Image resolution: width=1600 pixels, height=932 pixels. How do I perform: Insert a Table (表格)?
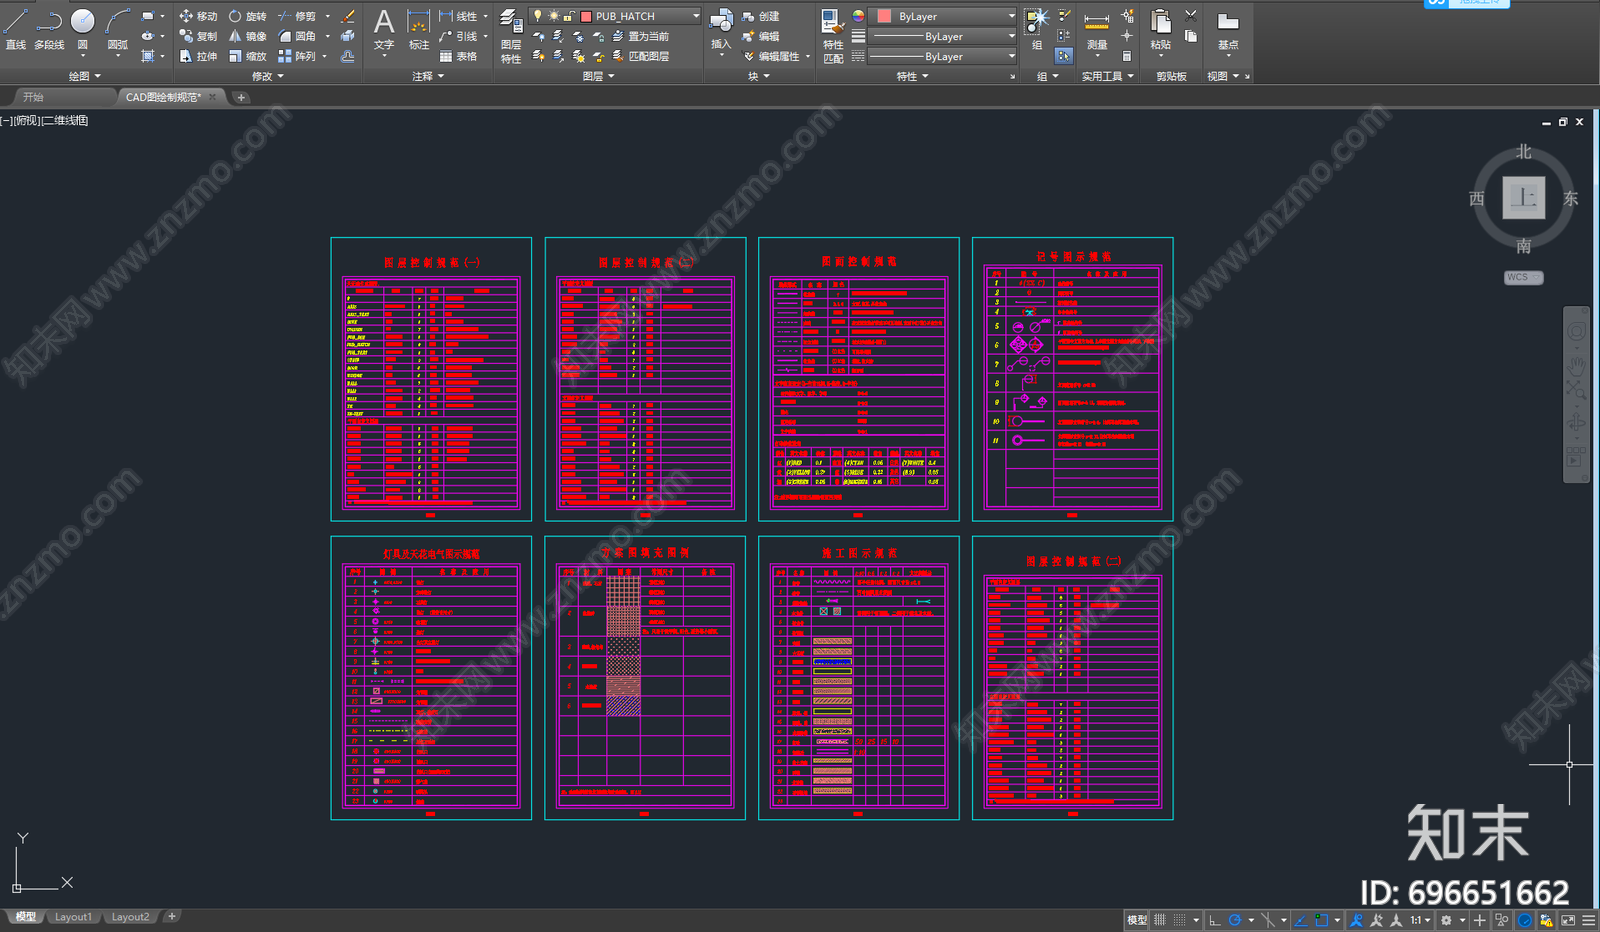point(458,56)
